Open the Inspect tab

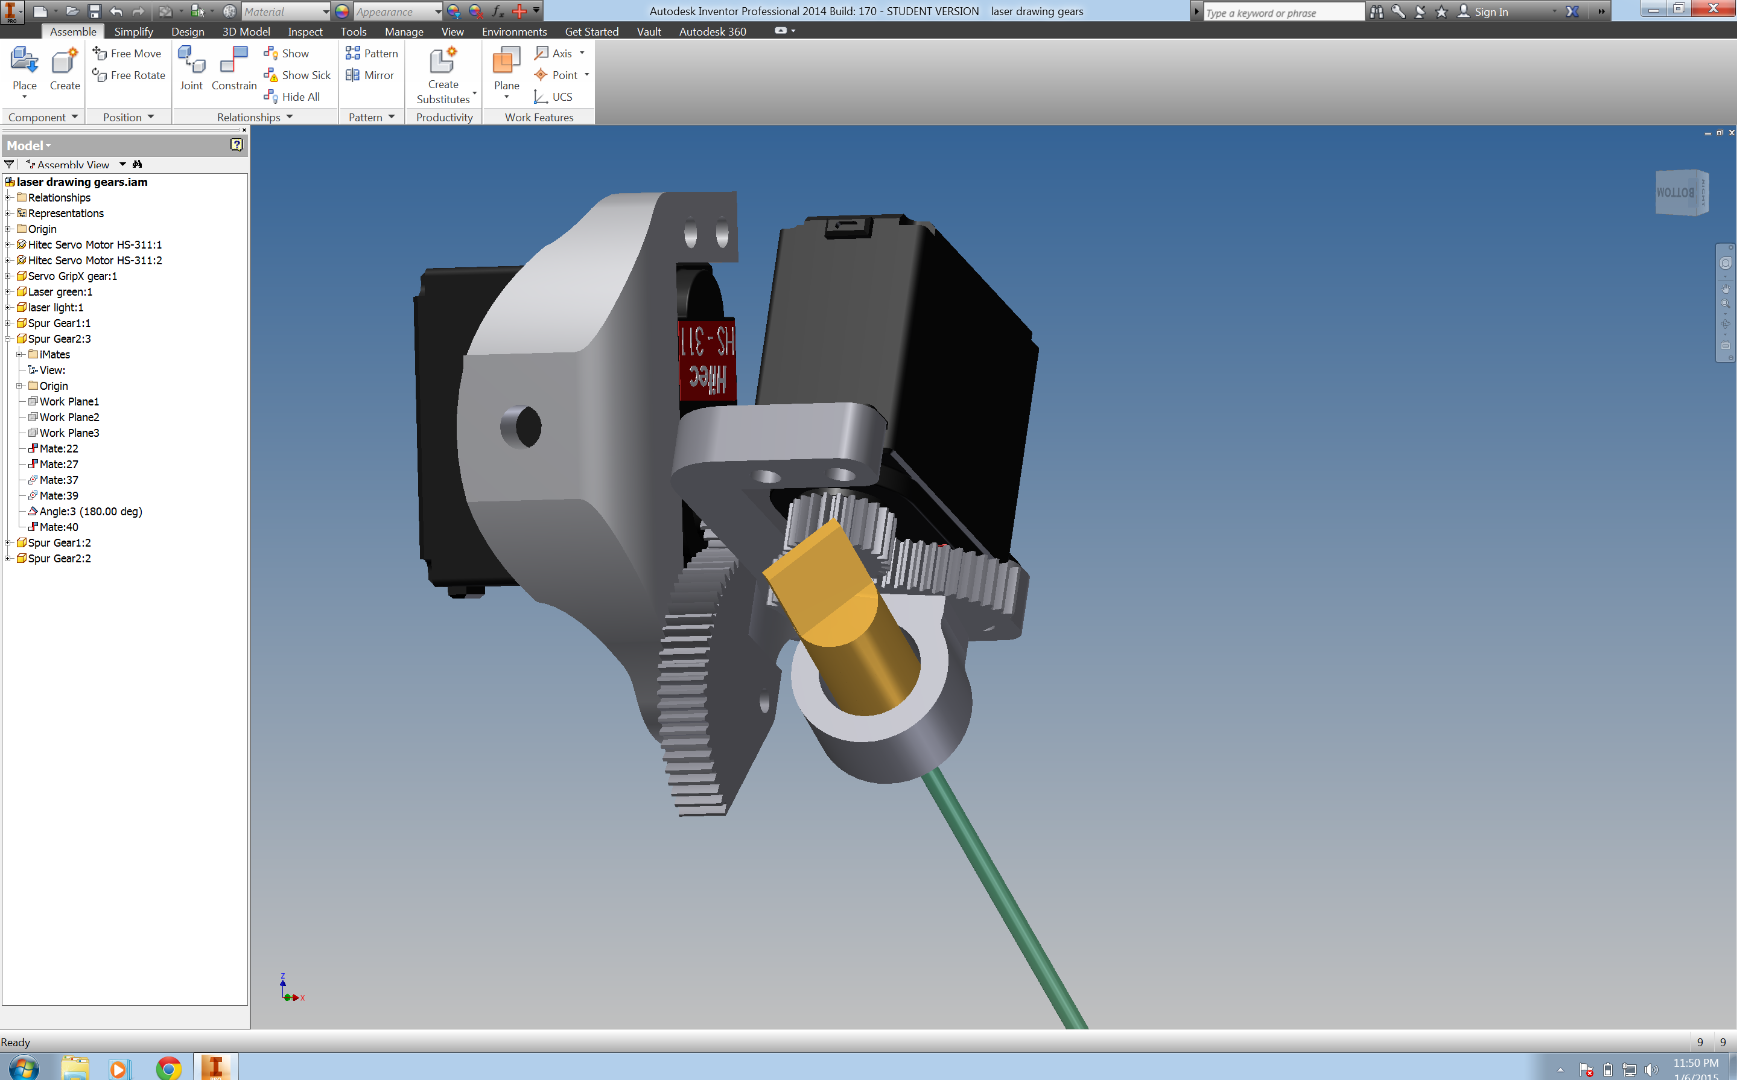pyautogui.click(x=306, y=32)
